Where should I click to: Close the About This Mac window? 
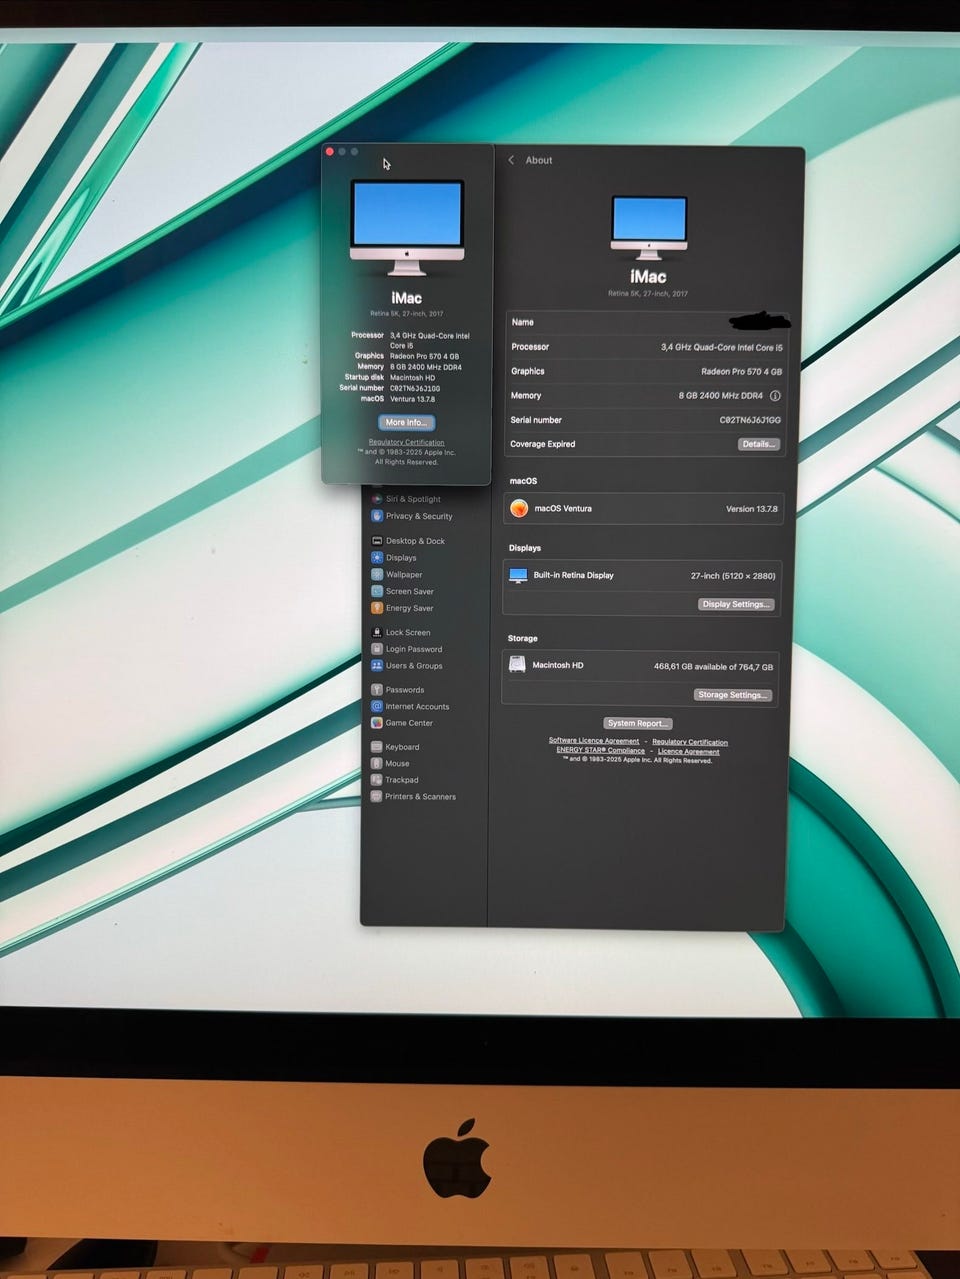(330, 152)
